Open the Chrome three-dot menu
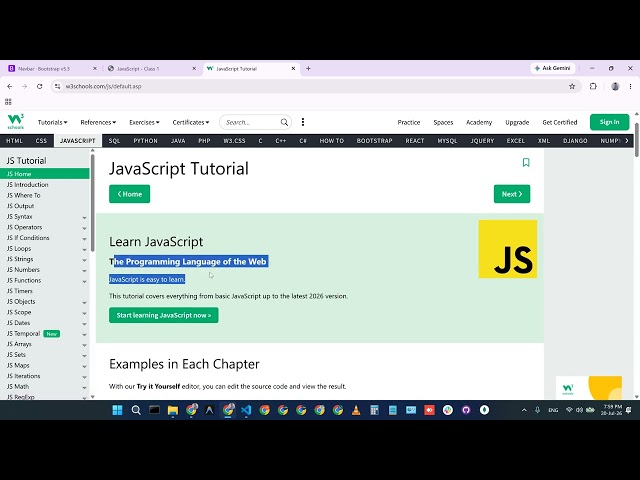Screen dimensions: 640x480 [630, 86]
